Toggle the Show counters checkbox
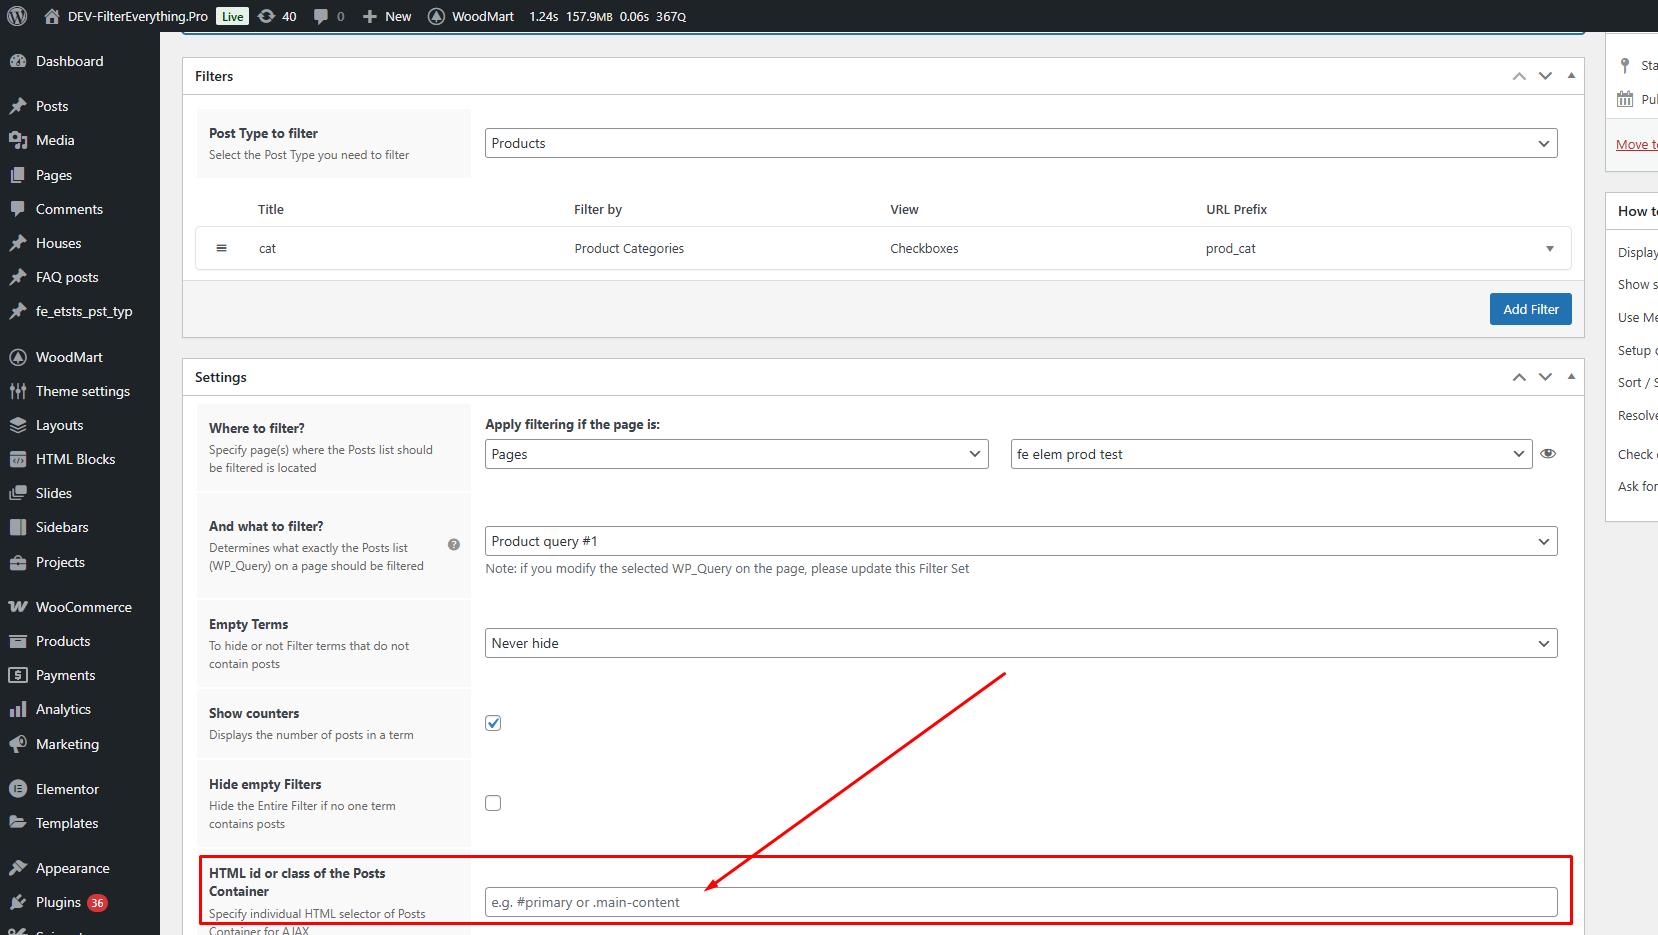The image size is (1658, 935). click(493, 723)
